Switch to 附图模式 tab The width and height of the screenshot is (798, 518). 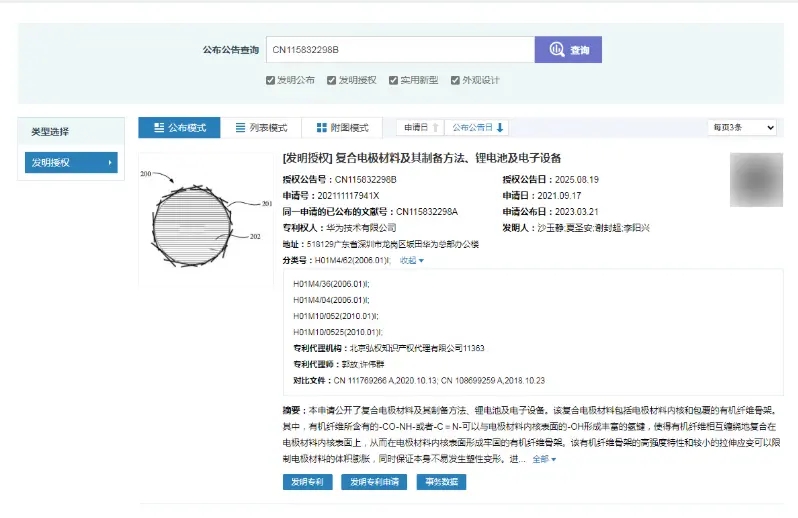[343, 127]
